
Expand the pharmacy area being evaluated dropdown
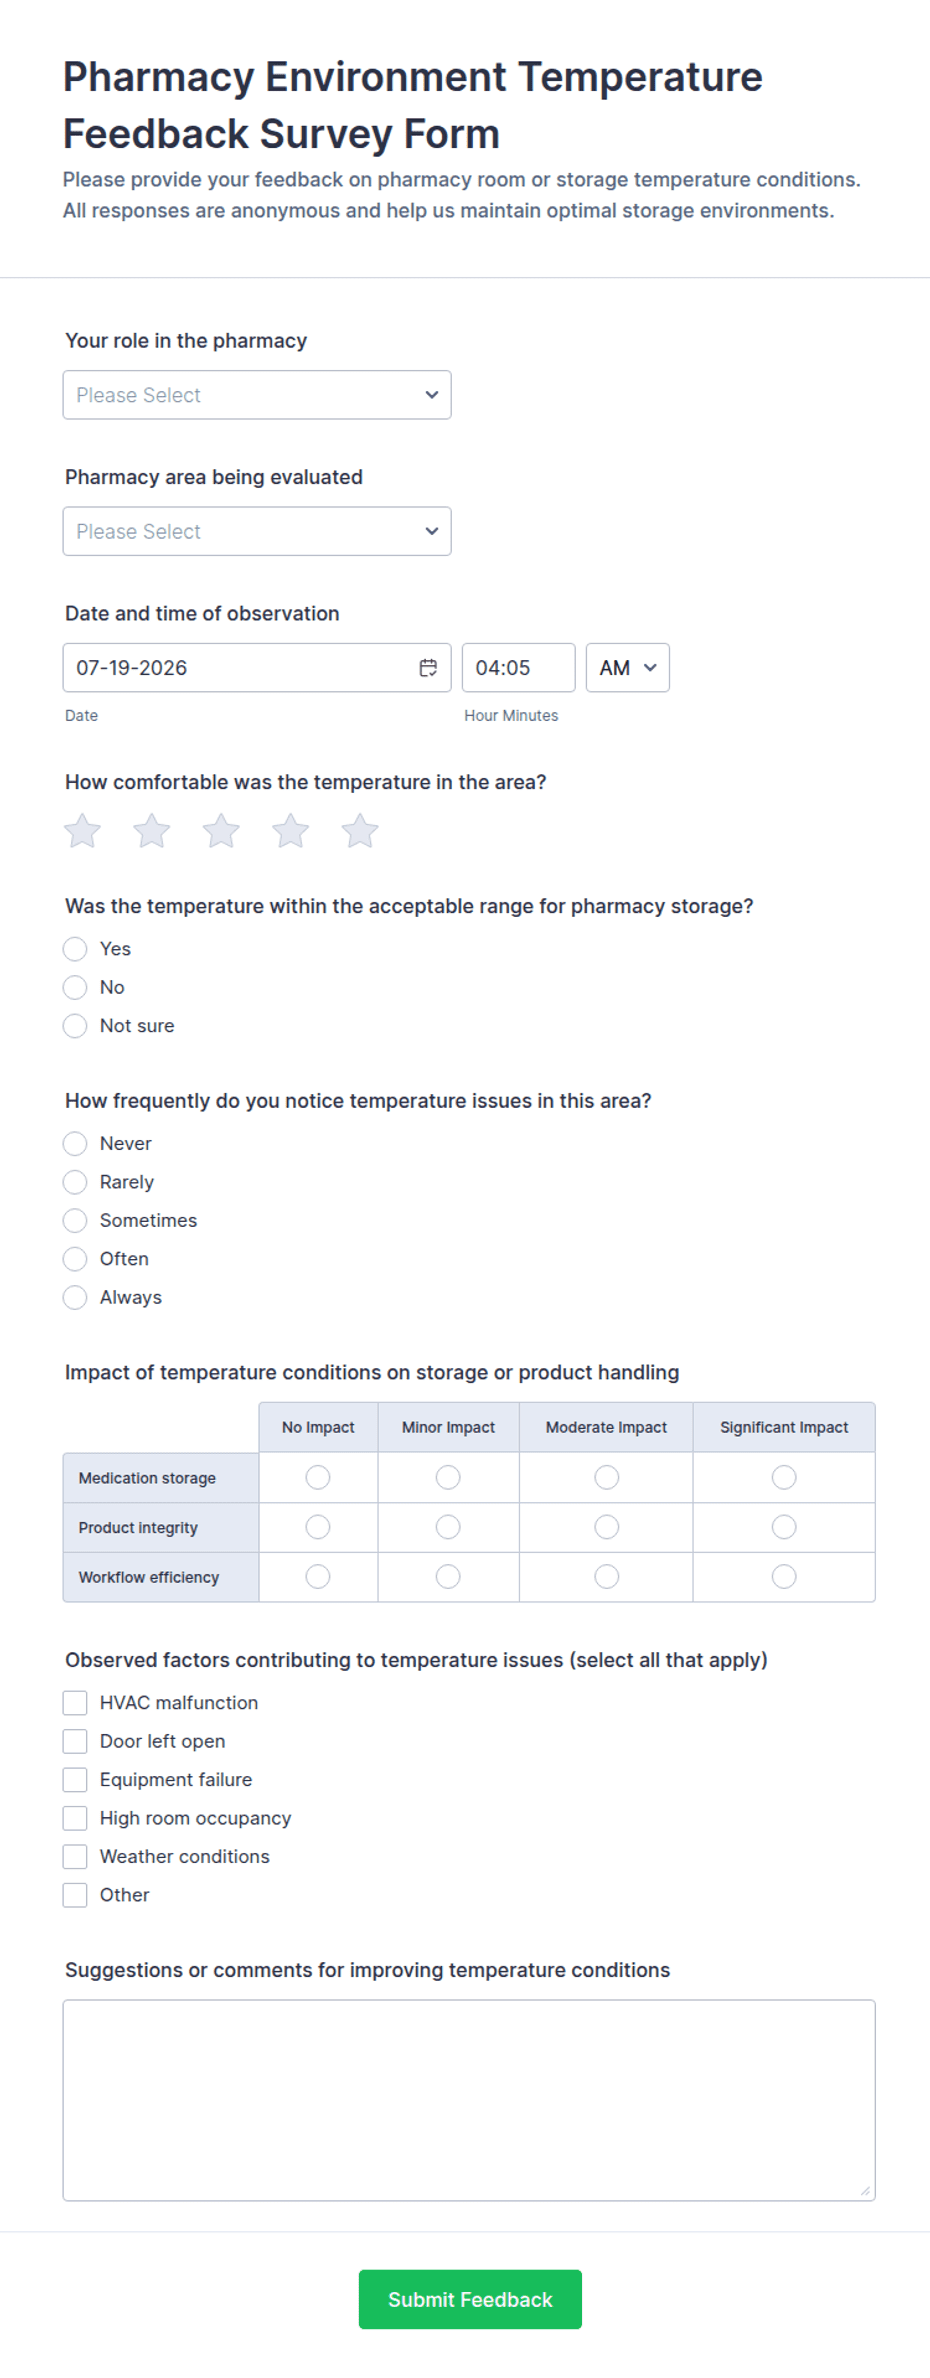click(257, 531)
